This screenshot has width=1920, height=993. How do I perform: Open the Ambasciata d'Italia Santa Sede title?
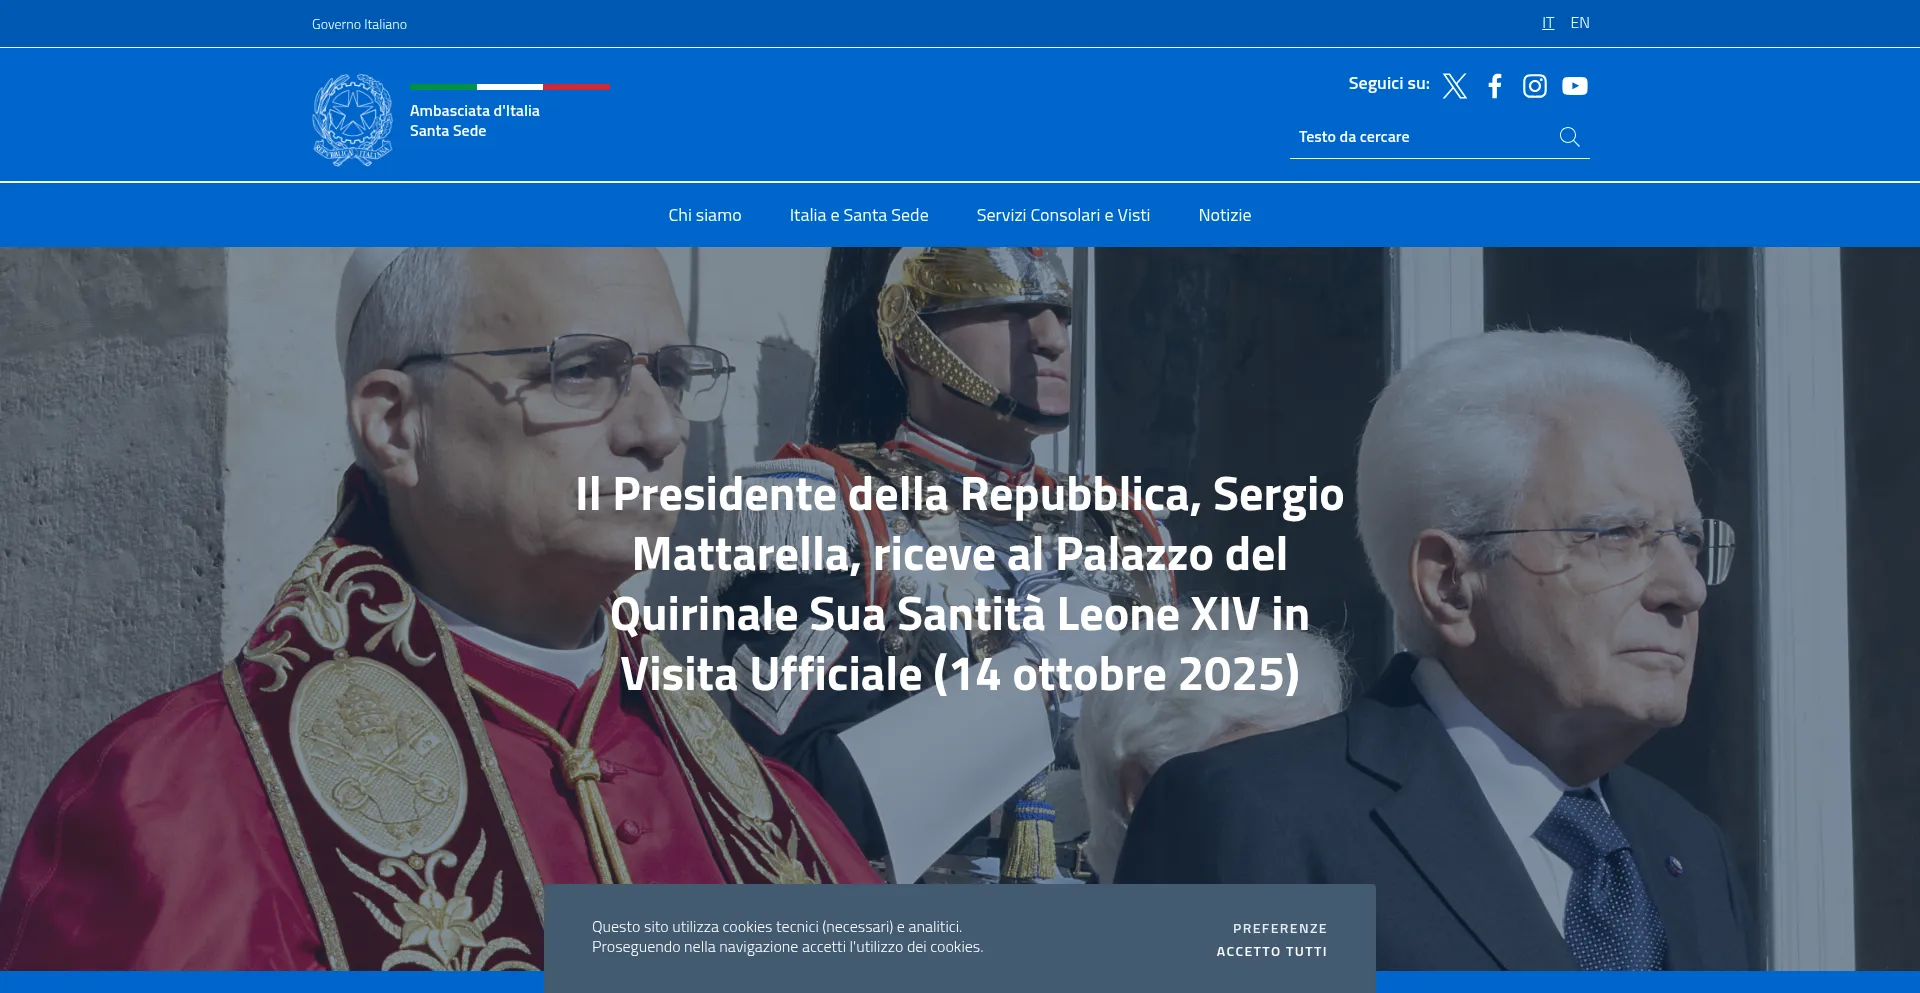point(475,121)
